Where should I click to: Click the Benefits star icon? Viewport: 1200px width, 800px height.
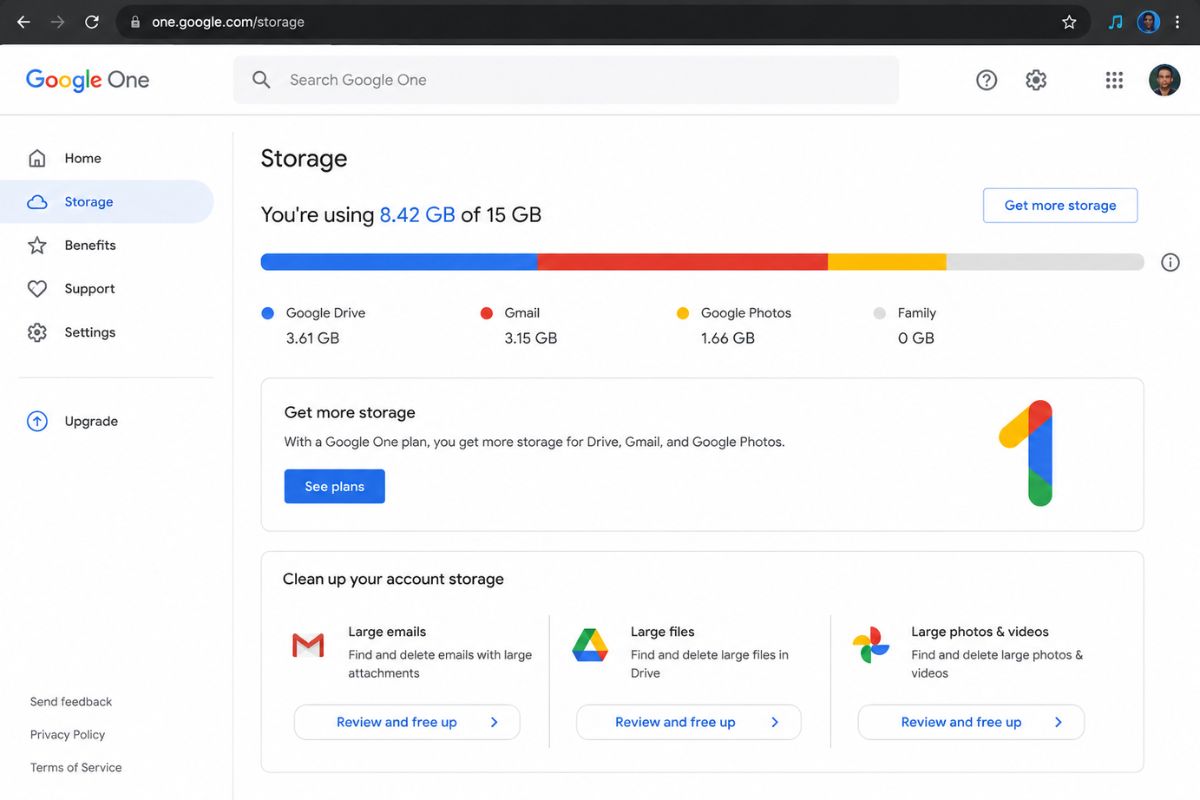(x=37, y=245)
